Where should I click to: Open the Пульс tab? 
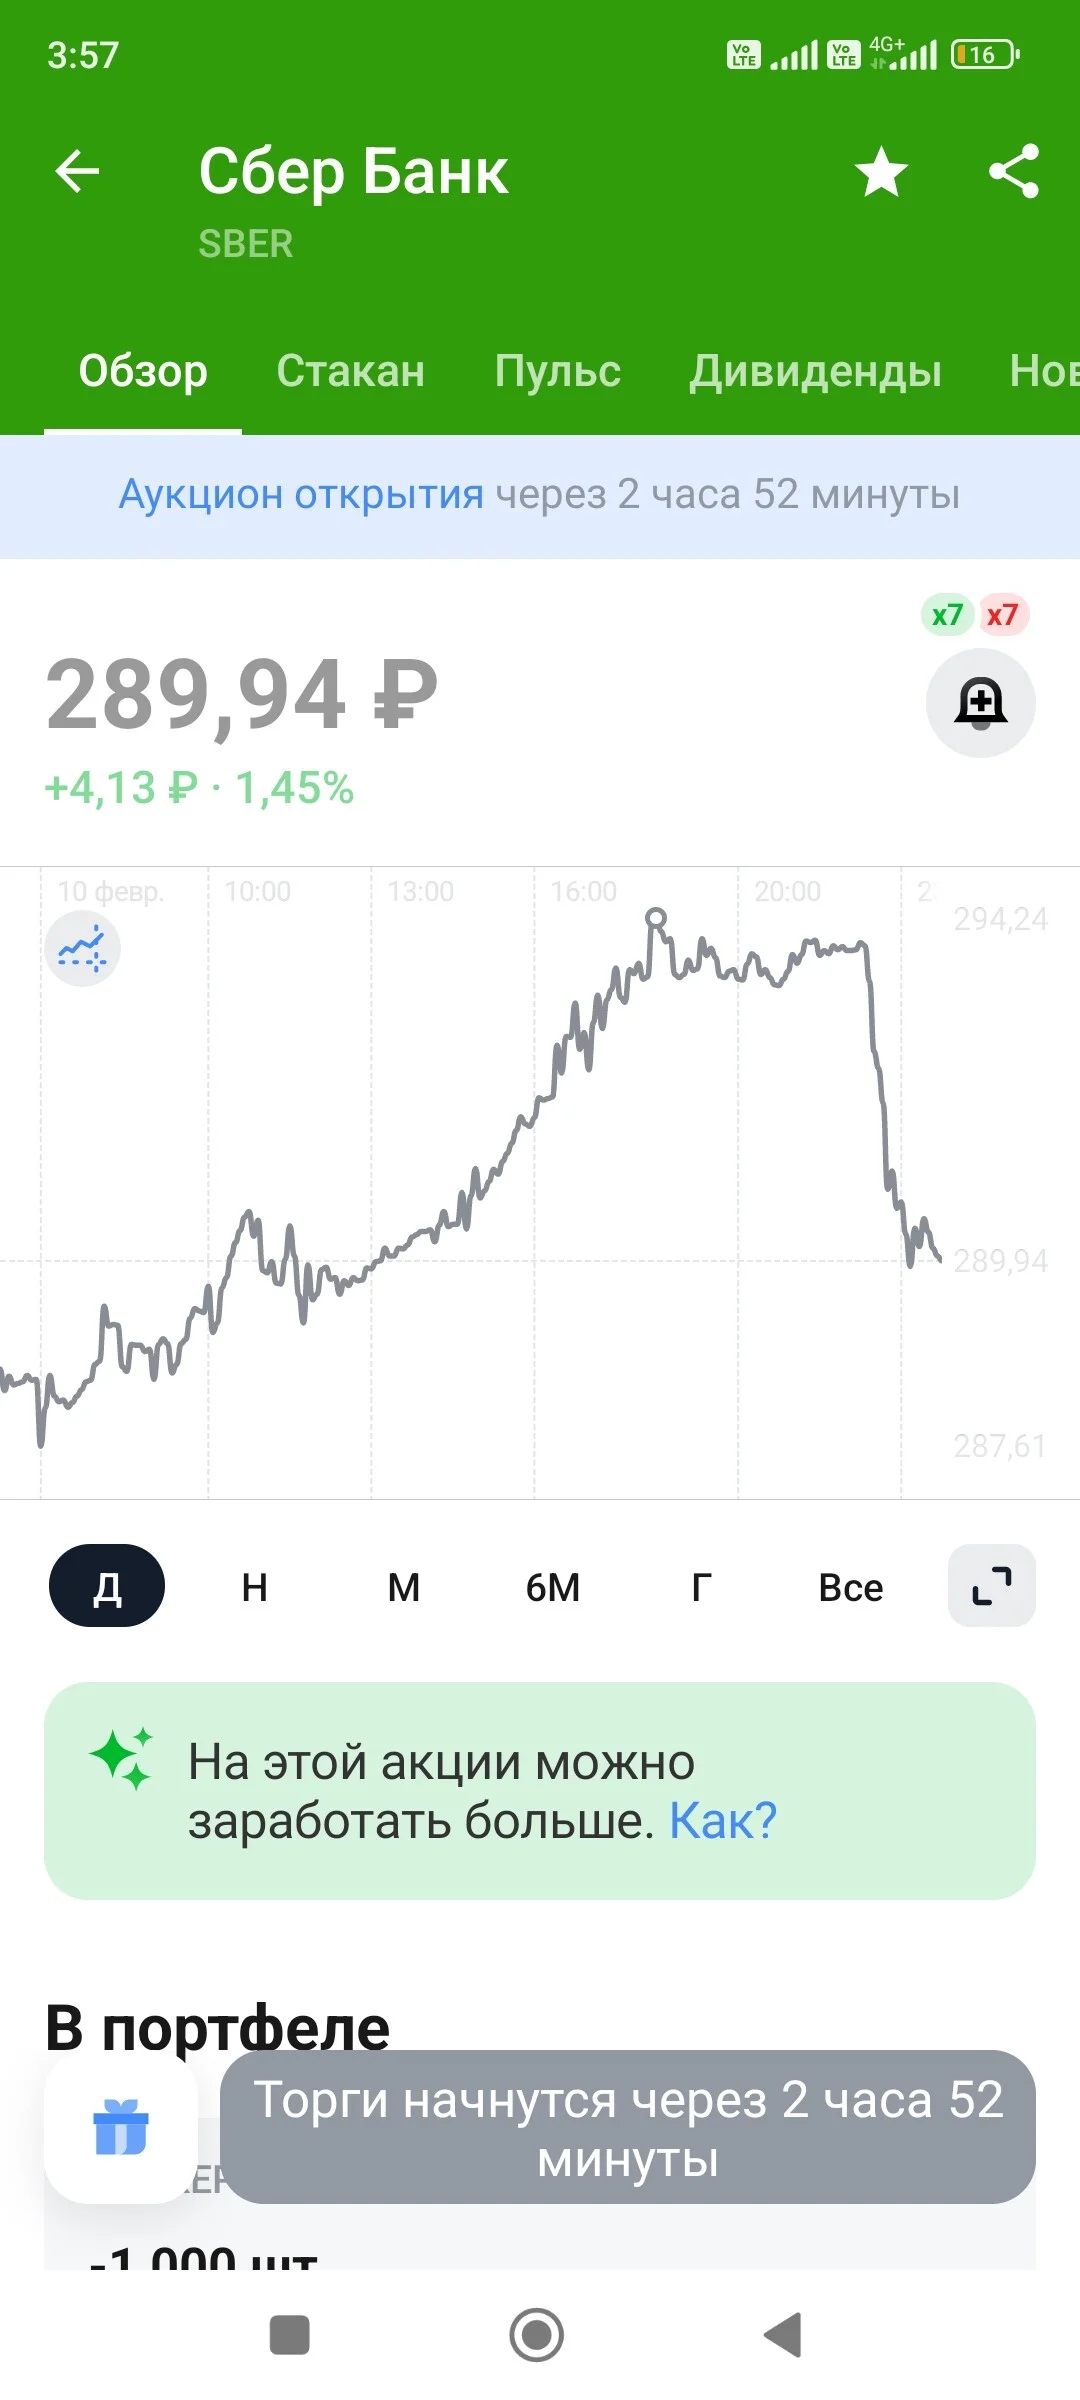click(x=557, y=371)
